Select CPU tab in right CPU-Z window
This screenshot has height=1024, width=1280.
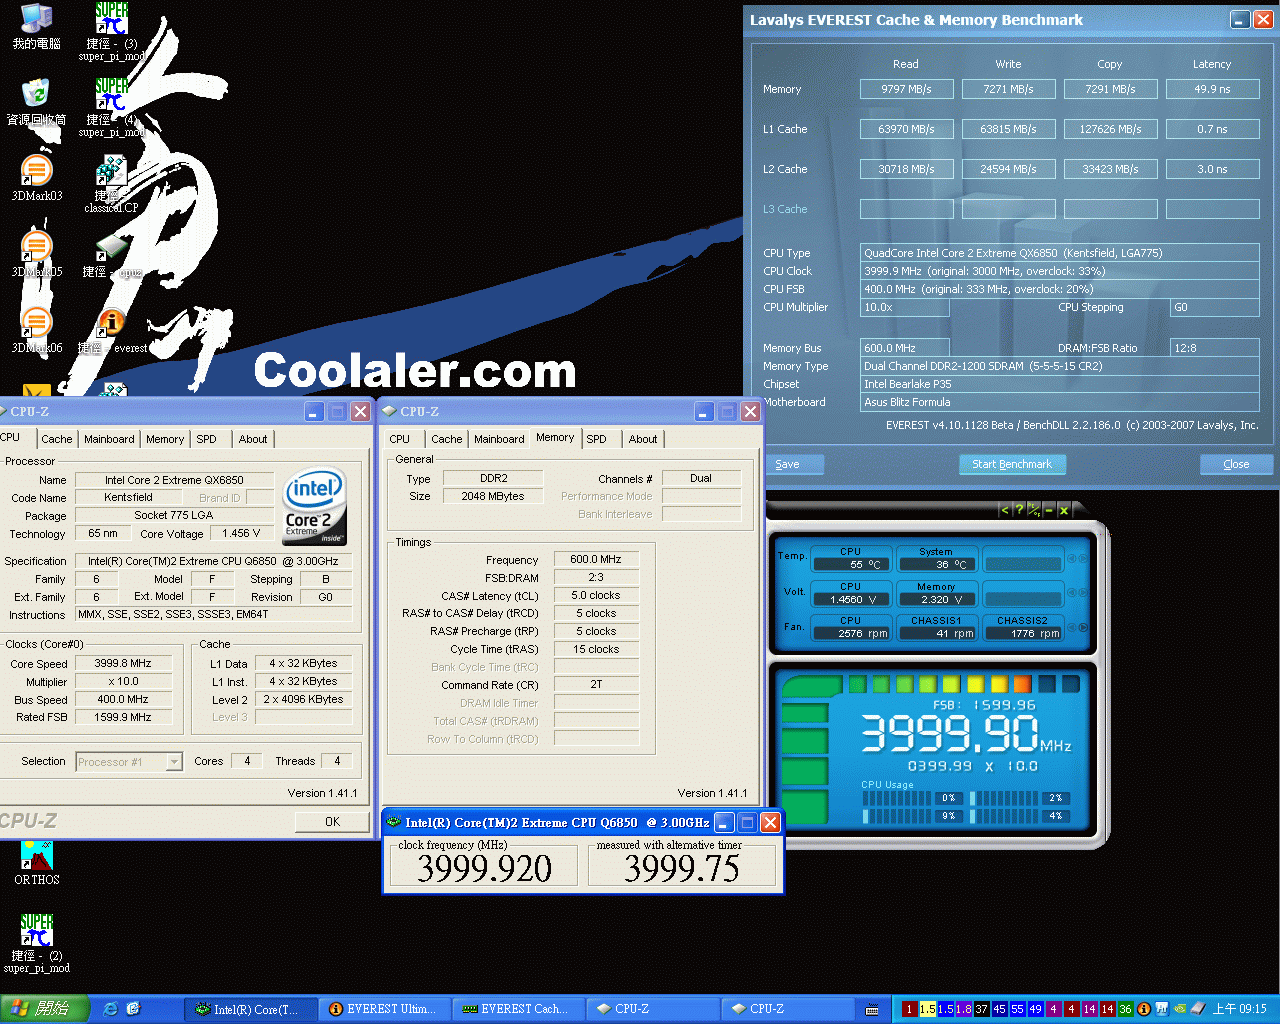point(399,439)
